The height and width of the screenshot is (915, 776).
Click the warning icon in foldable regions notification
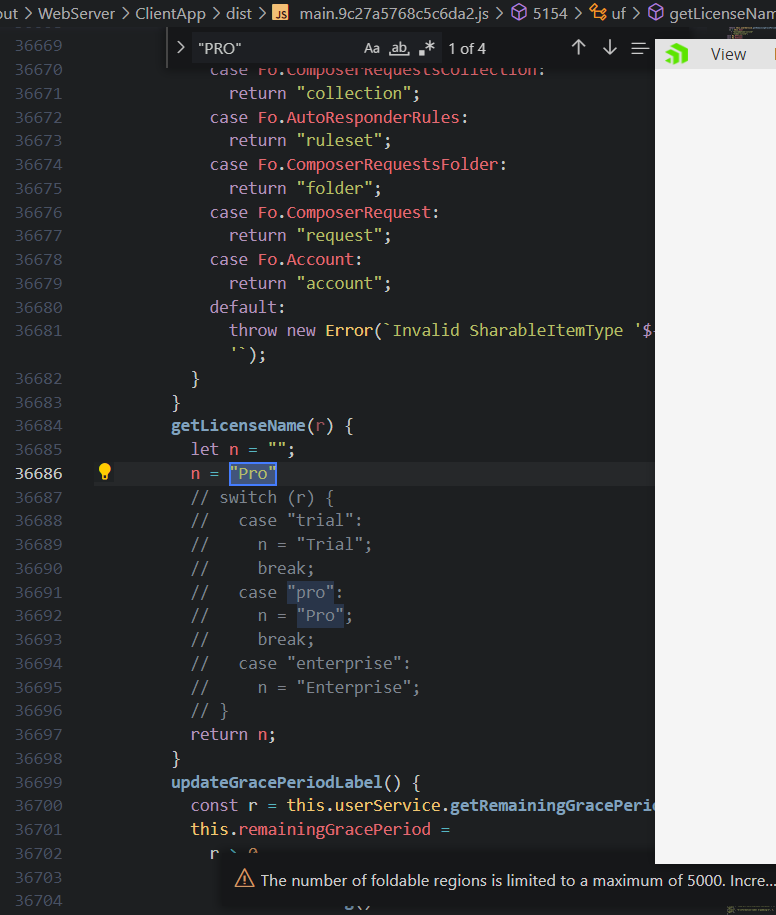click(x=244, y=878)
